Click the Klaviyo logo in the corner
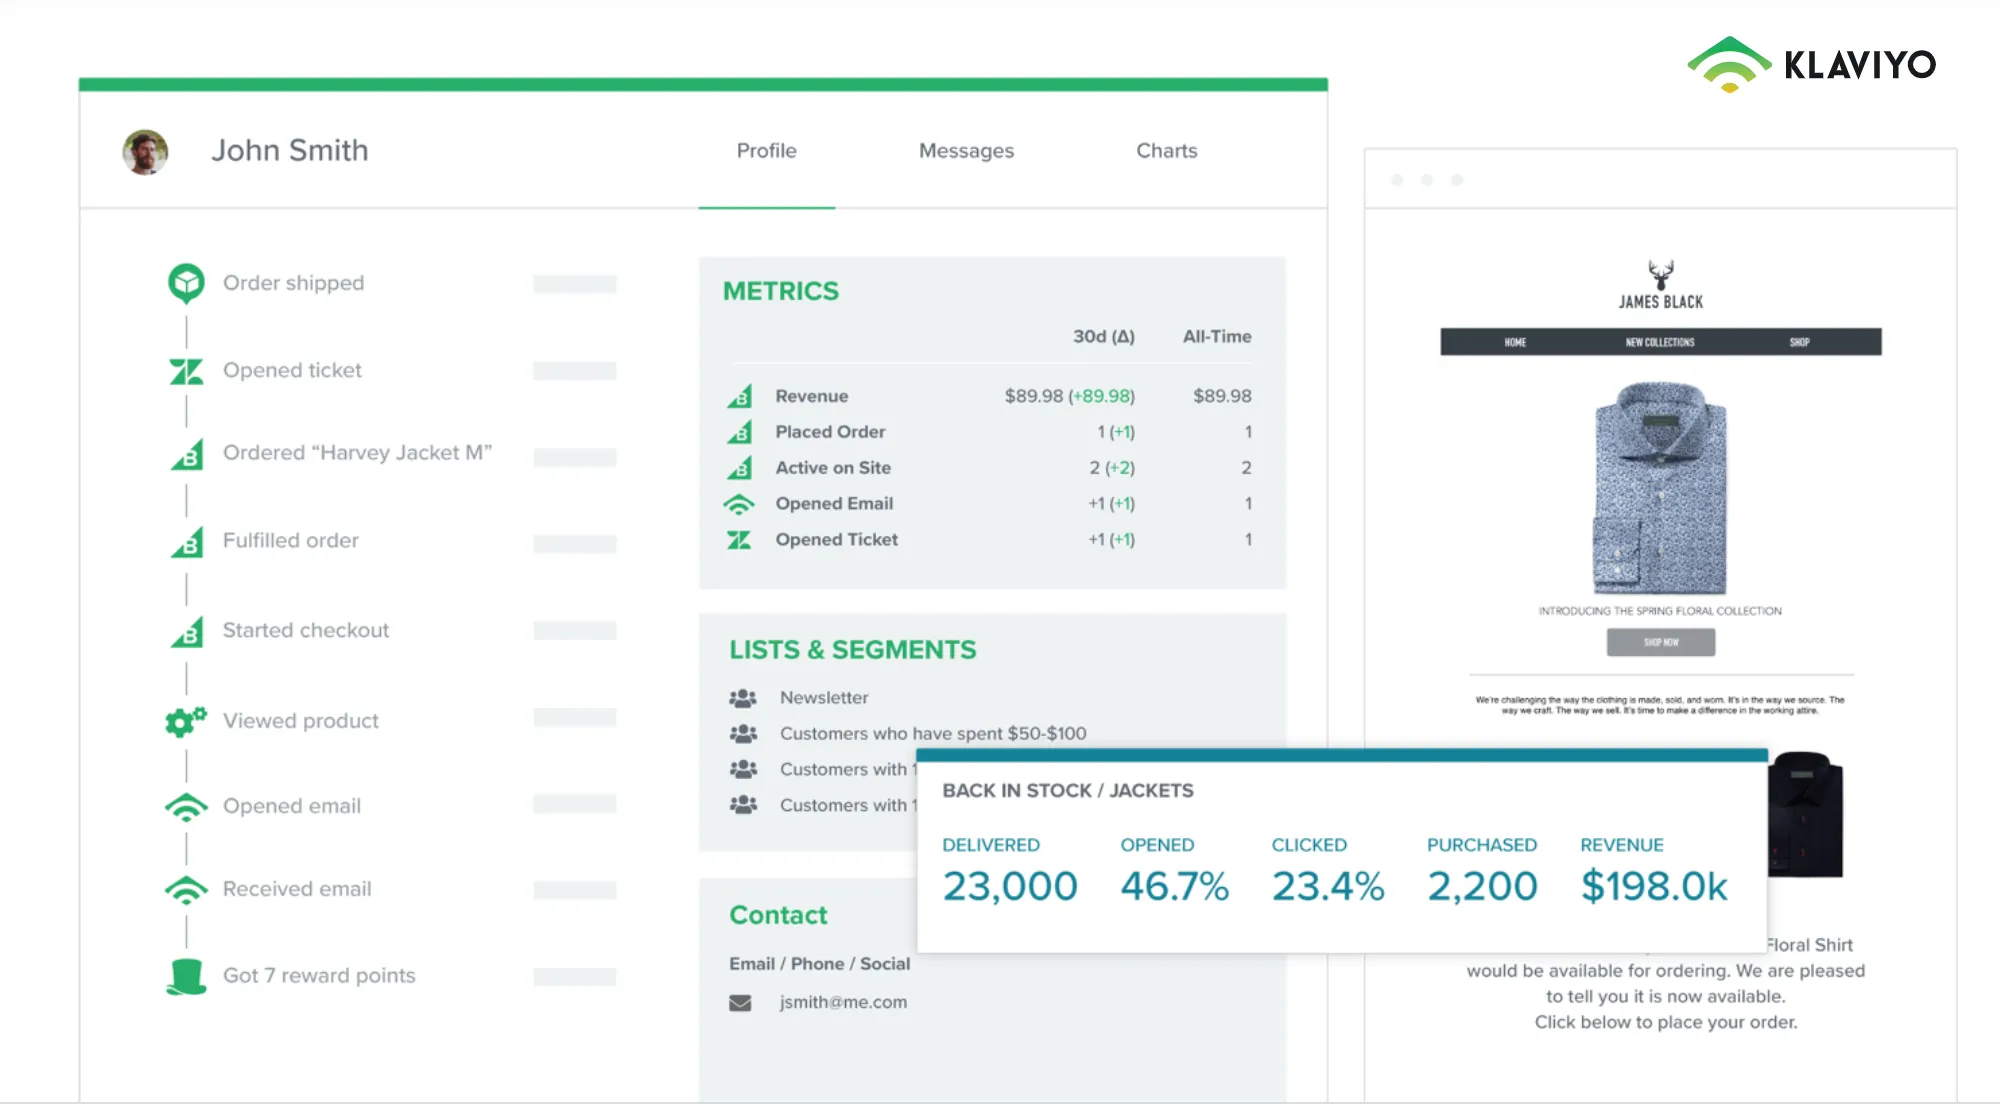The width and height of the screenshot is (2000, 1104). (x=1812, y=65)
